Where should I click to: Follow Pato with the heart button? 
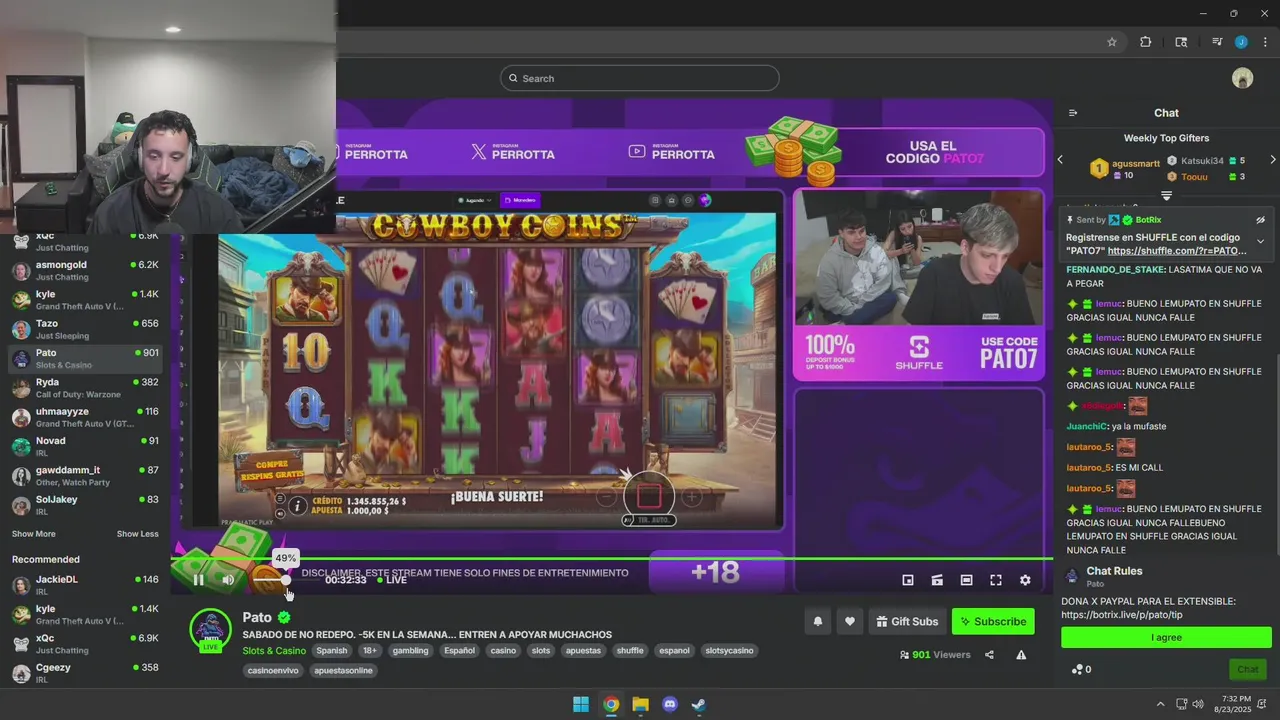pyautogui.click(x=849, y=621)
